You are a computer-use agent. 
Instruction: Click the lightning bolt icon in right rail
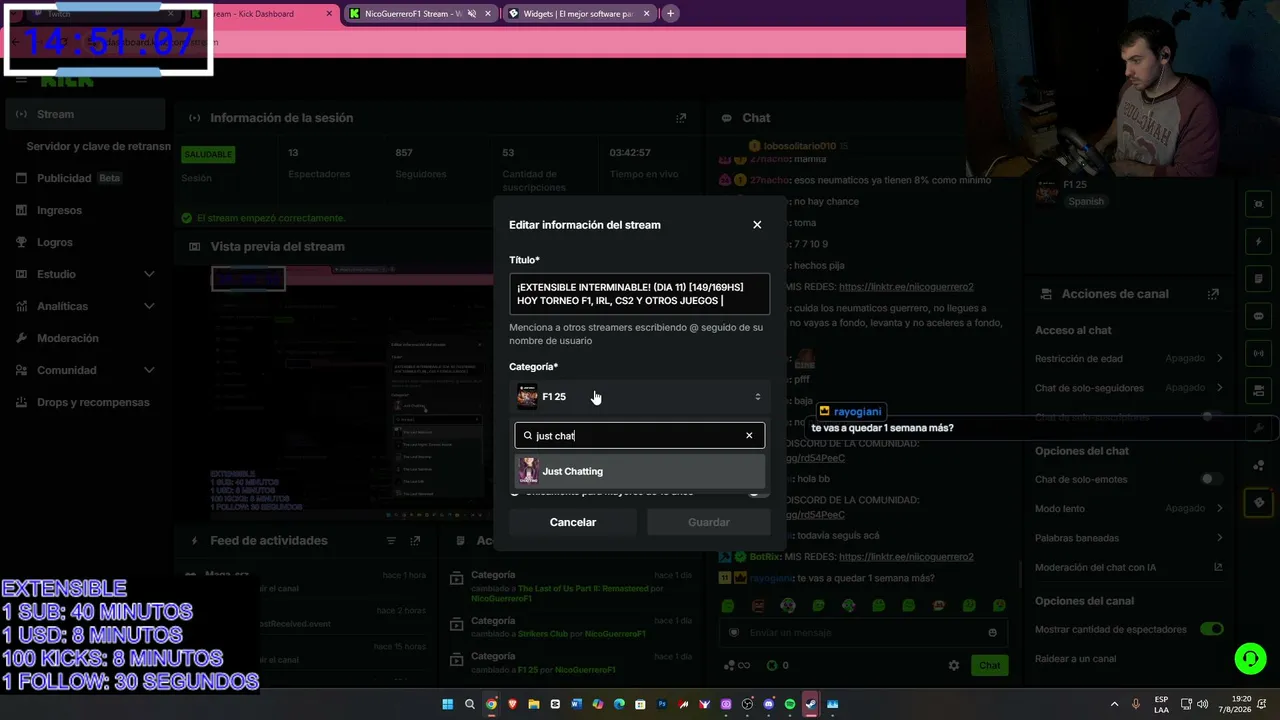point(1258,242)
